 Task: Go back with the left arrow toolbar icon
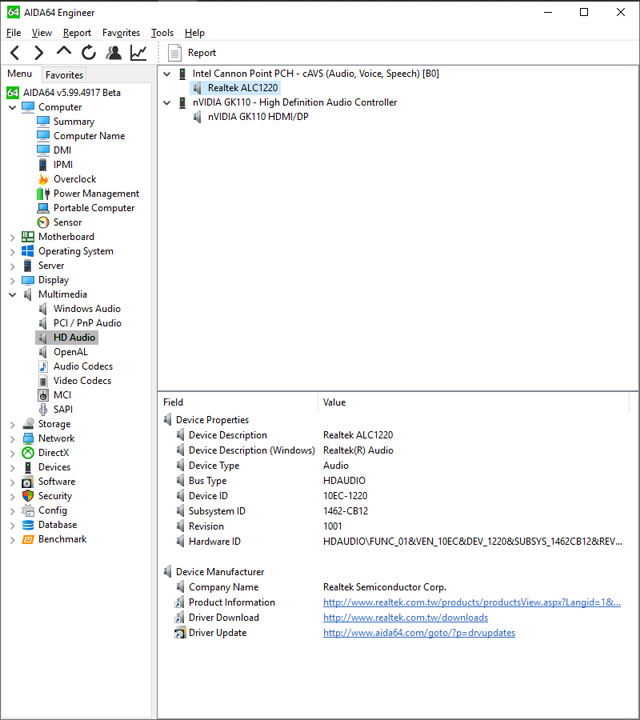click(15, 53)
